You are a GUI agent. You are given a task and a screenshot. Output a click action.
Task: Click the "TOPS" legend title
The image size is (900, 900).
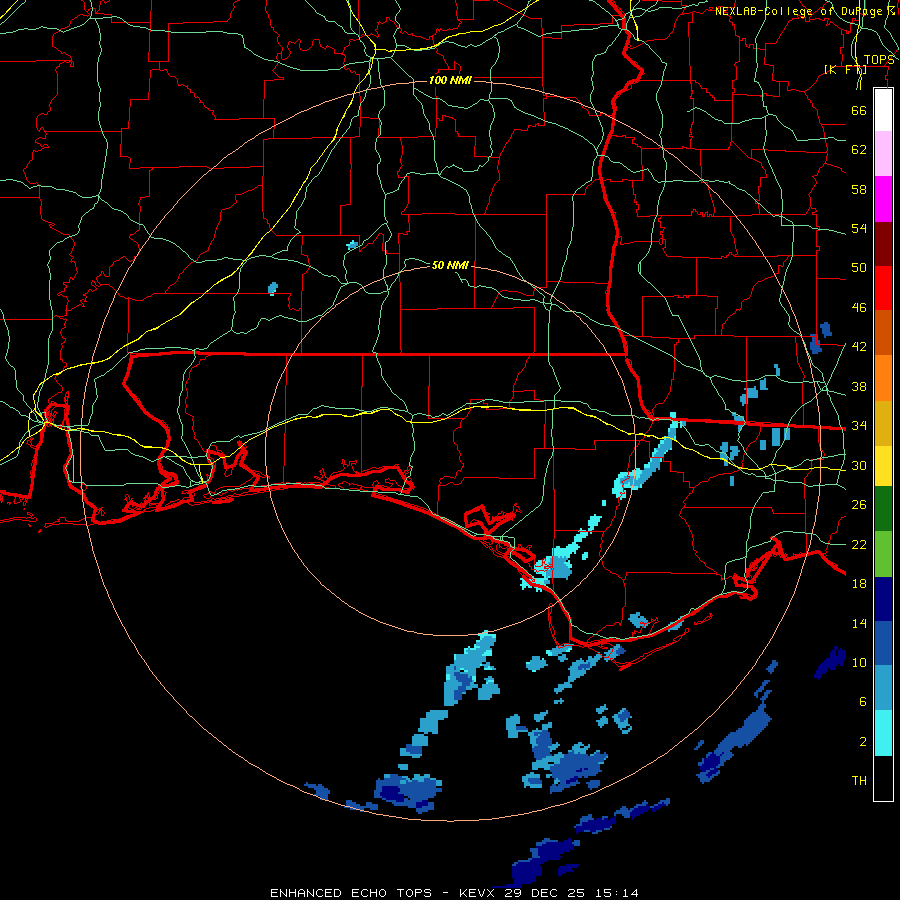(879, 60)
